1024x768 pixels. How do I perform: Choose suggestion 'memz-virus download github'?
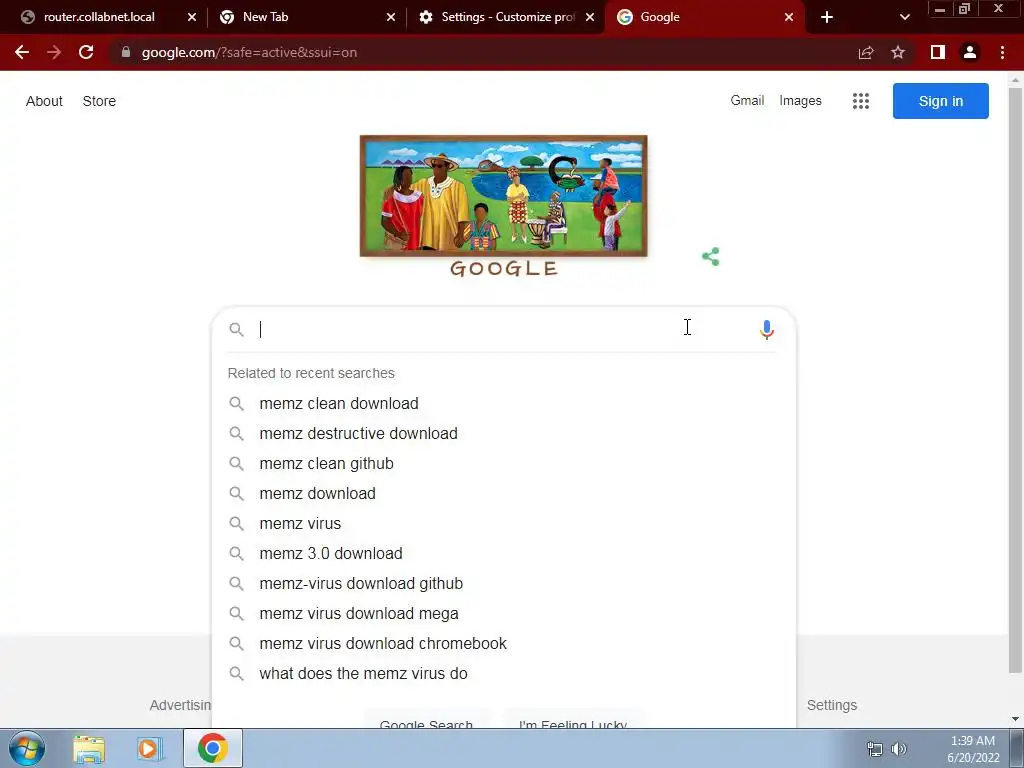(x=504, y=584)
